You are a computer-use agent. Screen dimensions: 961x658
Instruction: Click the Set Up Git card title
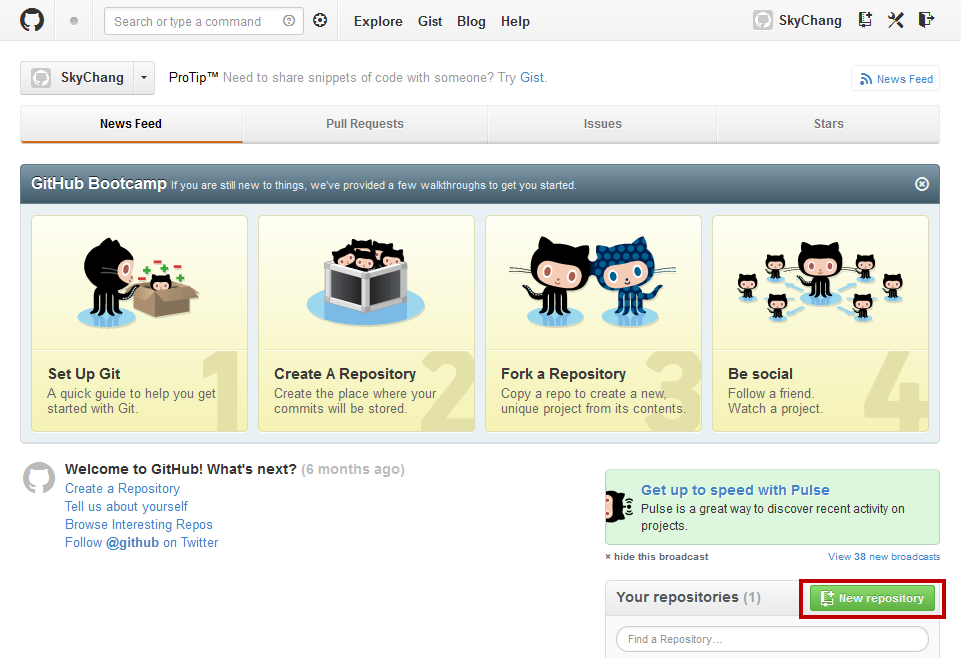coord(84,374)
